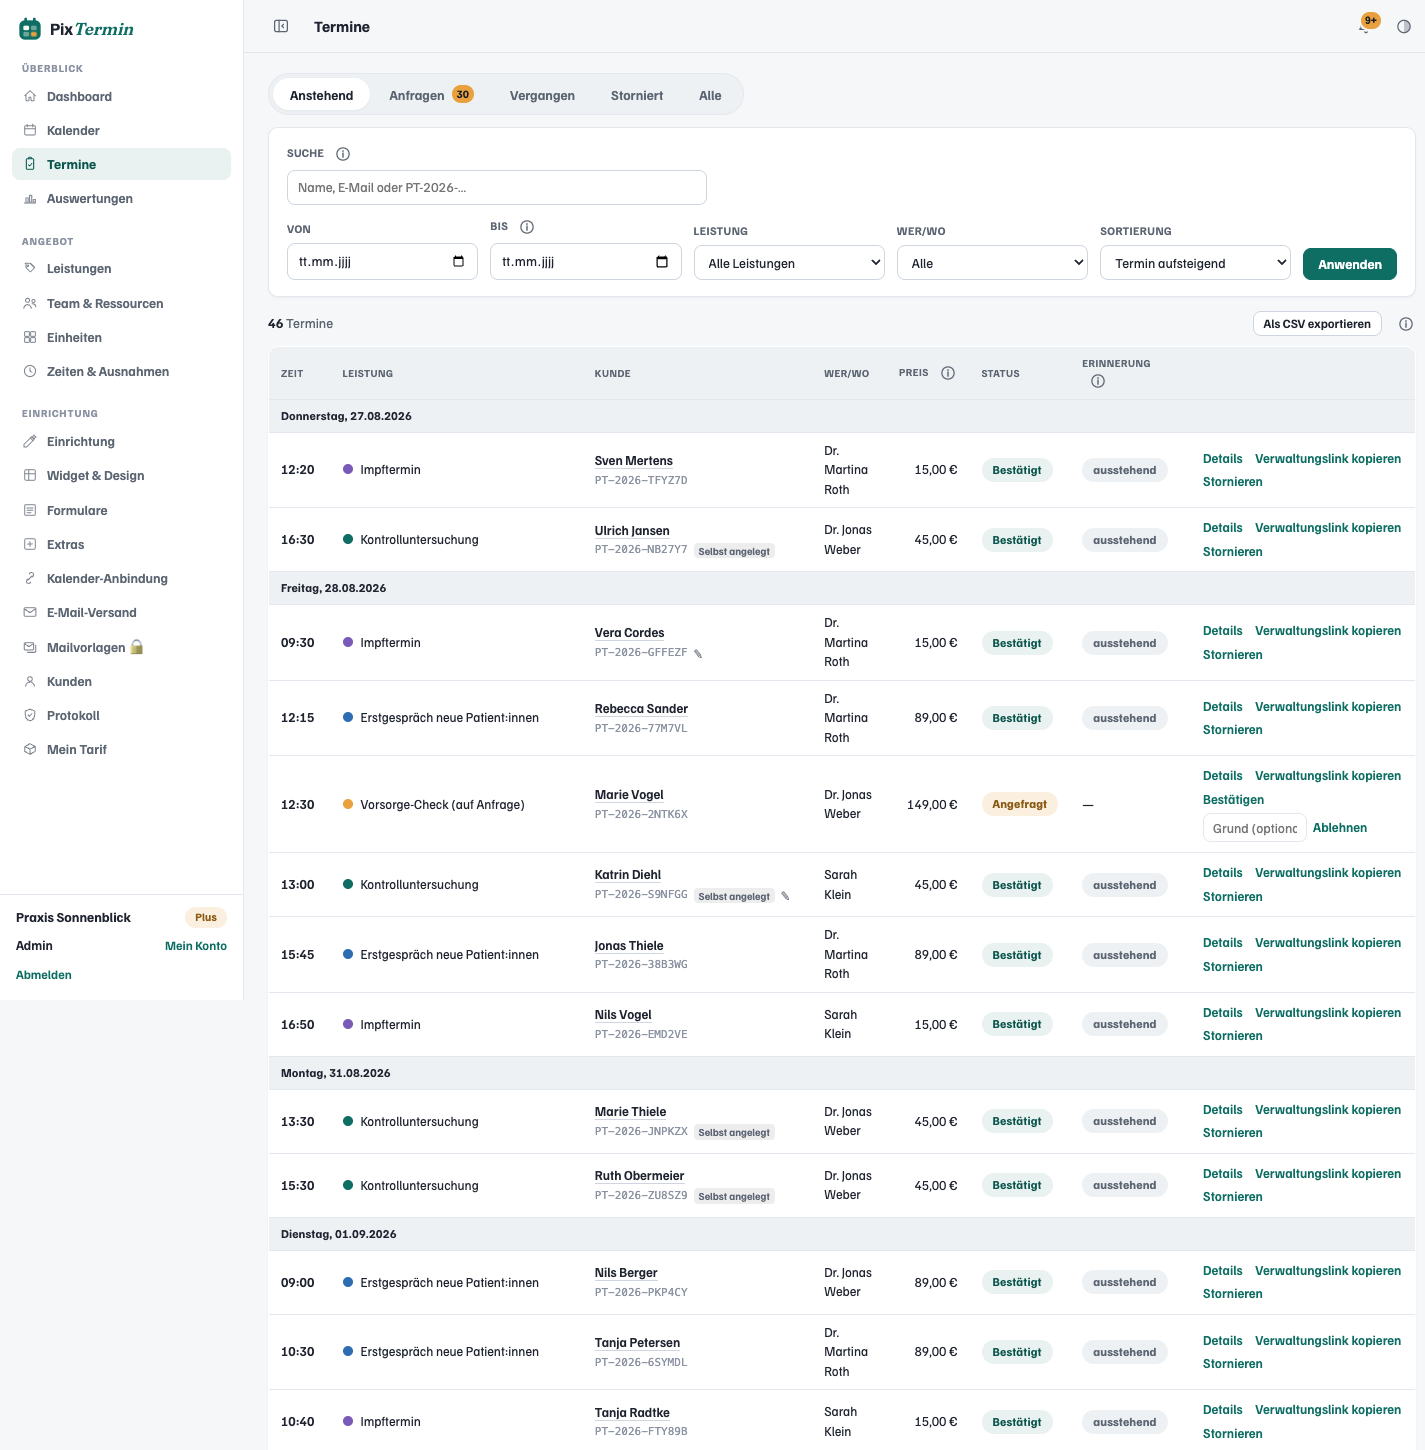
Task: Click the Grund (optional) input field
Action: (1254, 828)
